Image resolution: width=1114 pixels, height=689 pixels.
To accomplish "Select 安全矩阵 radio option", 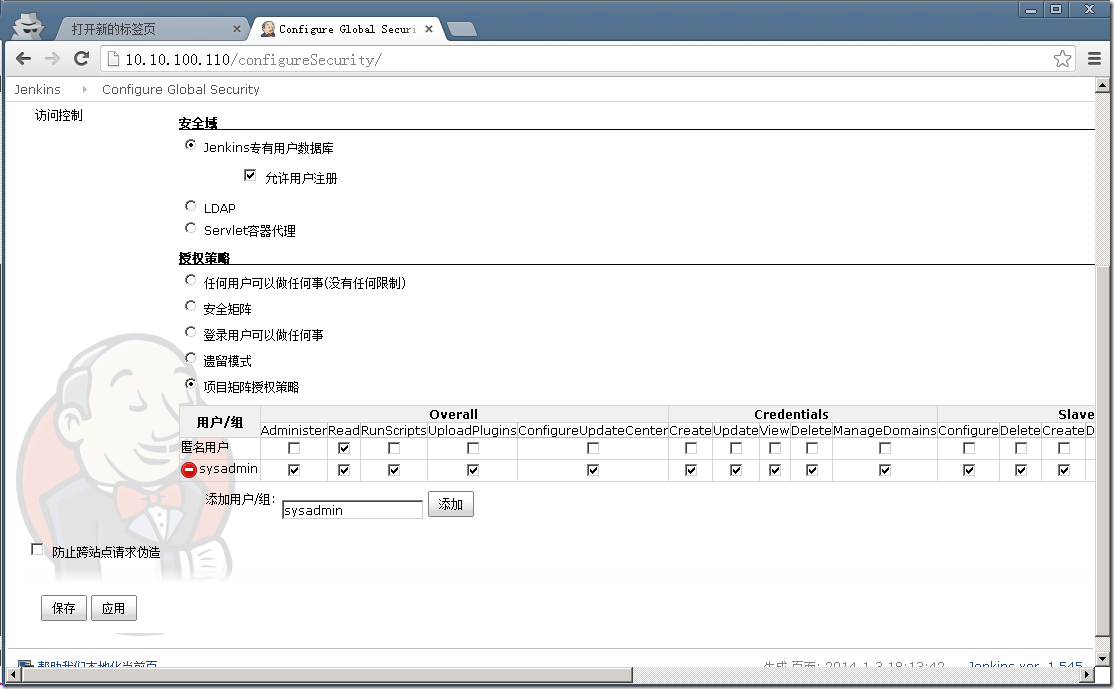I will click(190, 306).
